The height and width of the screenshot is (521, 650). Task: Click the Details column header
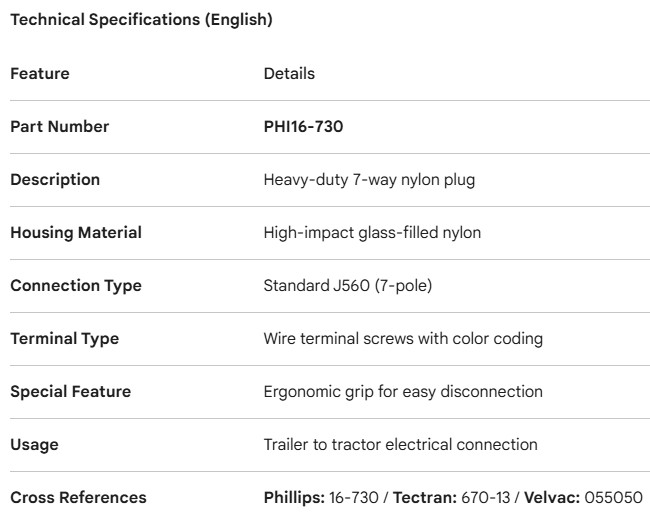pos(289,74)
